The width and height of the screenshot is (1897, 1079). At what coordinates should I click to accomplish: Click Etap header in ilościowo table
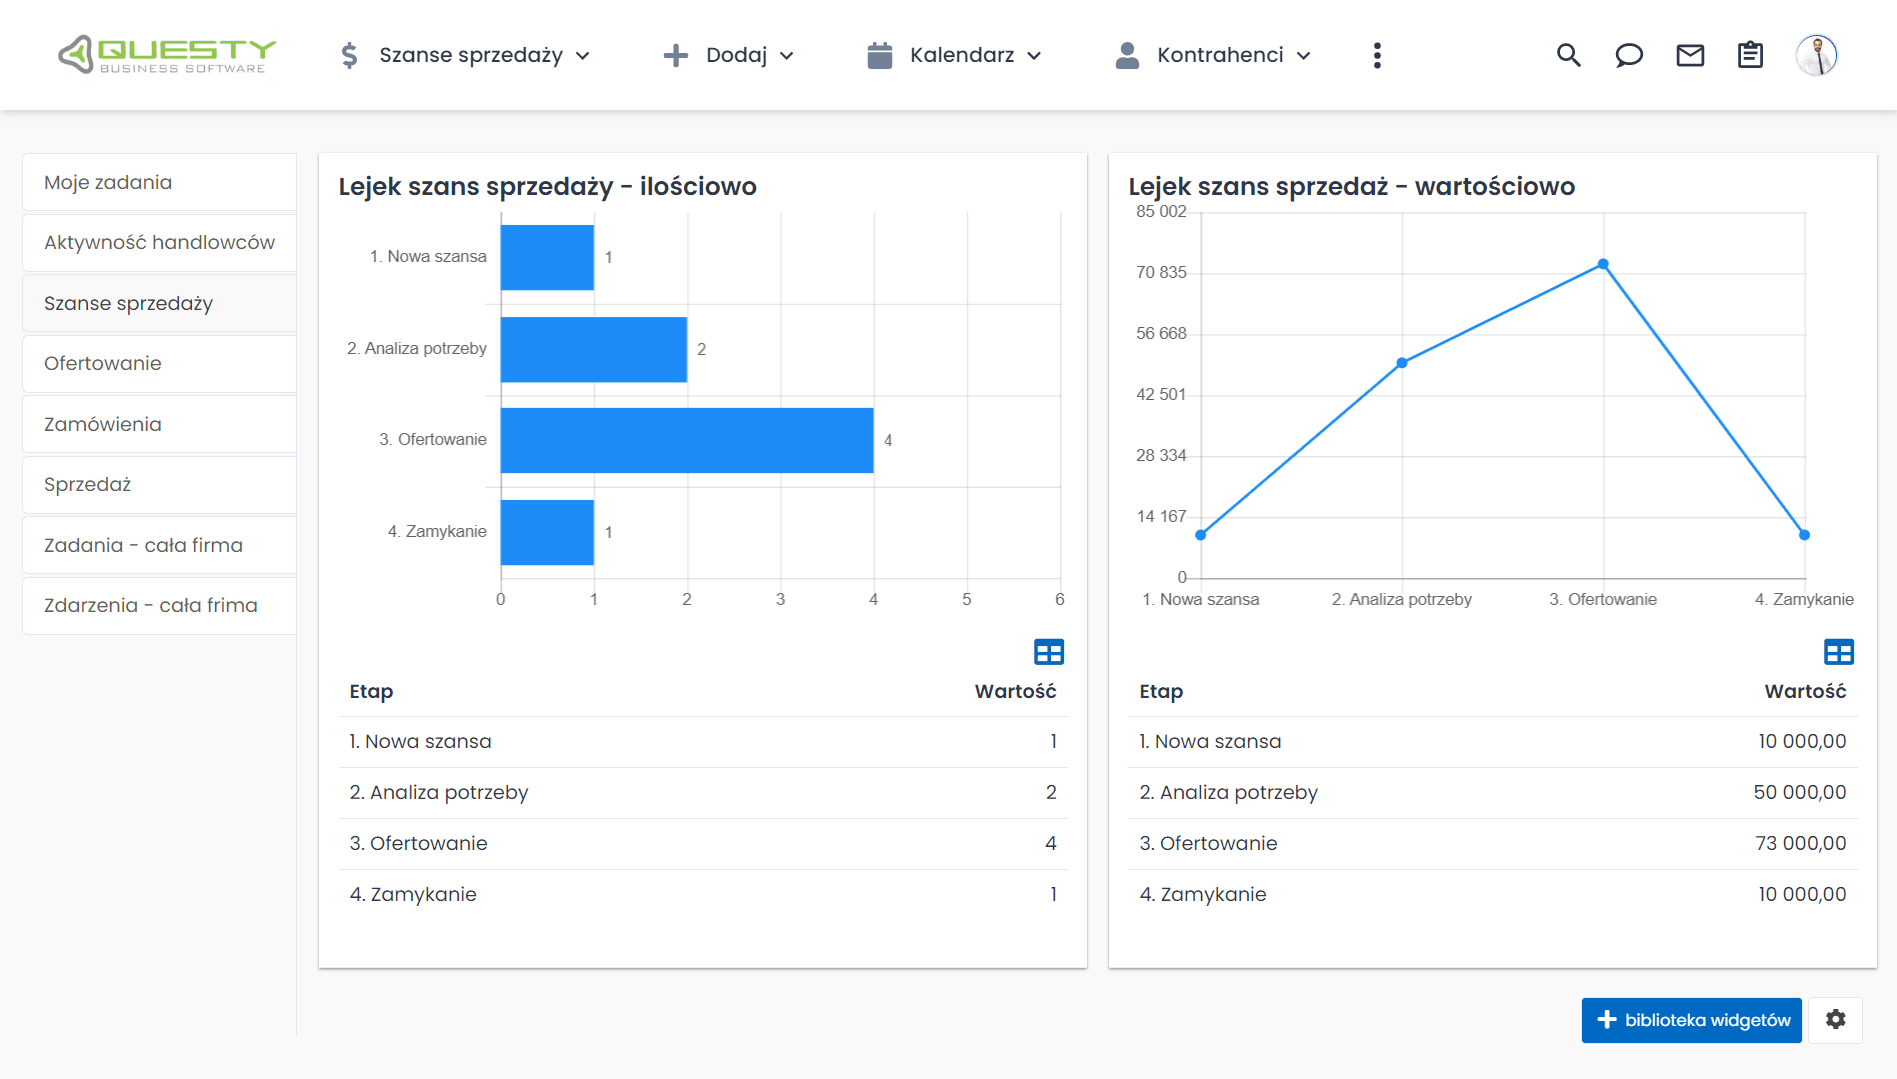[x=371, y=692]
